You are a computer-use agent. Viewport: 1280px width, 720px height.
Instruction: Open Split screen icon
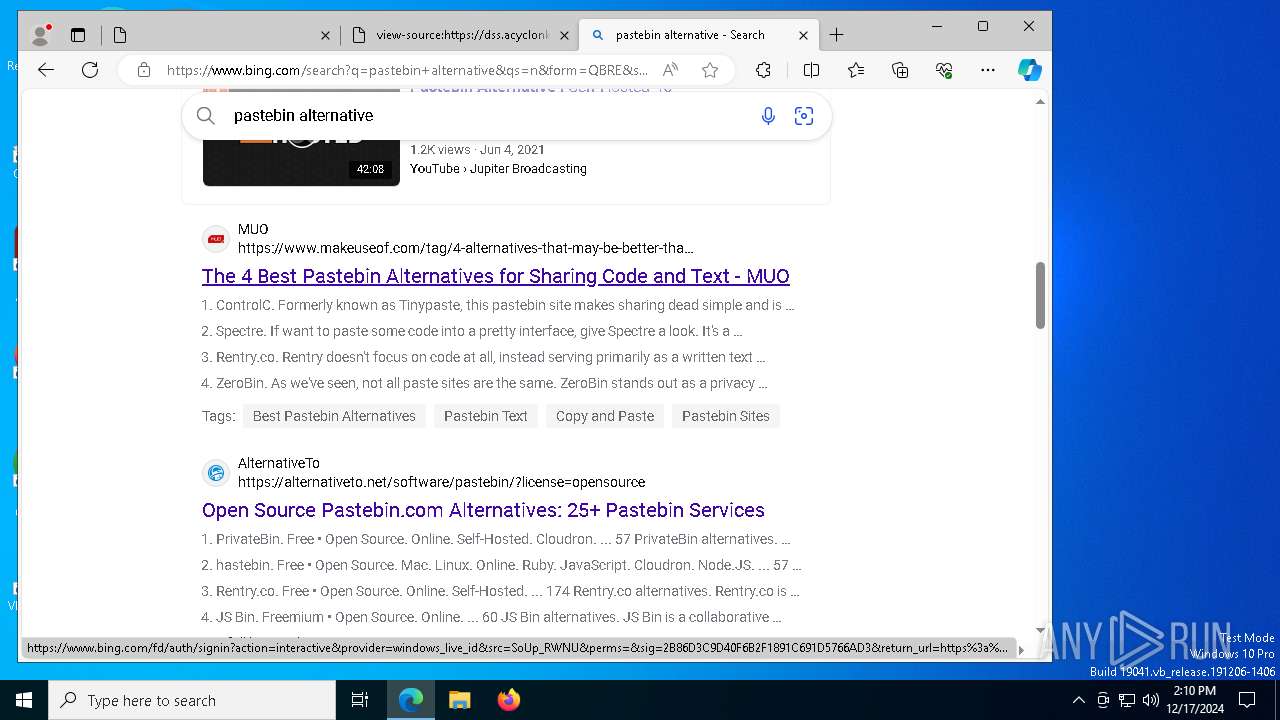point(811,70)
